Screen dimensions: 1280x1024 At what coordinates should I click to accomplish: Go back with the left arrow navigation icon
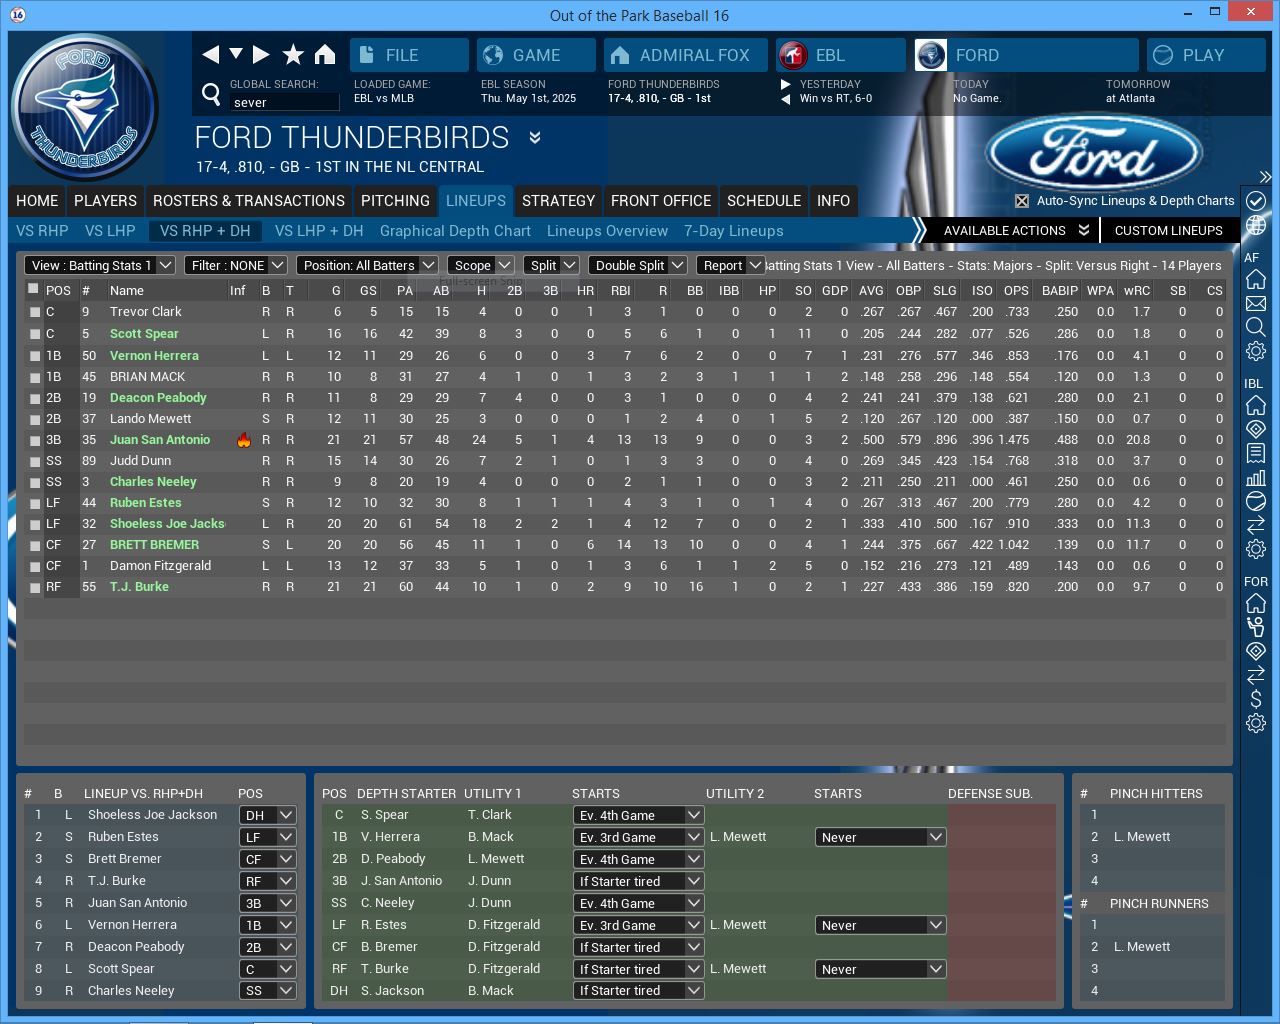210,55
